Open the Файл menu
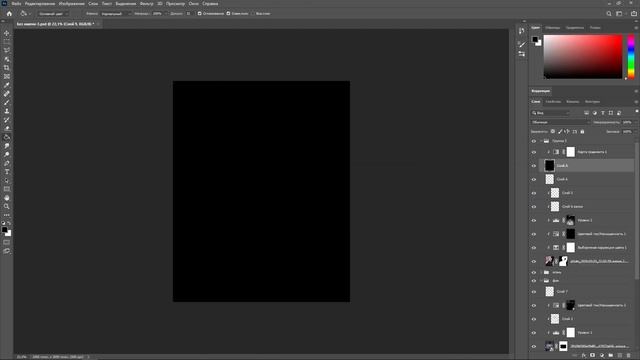 click(x=16, y=3)
